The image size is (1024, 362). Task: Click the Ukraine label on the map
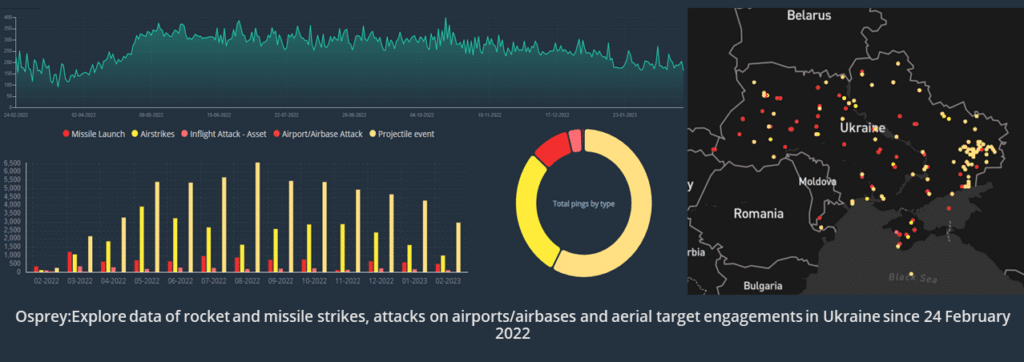point(862,128)
